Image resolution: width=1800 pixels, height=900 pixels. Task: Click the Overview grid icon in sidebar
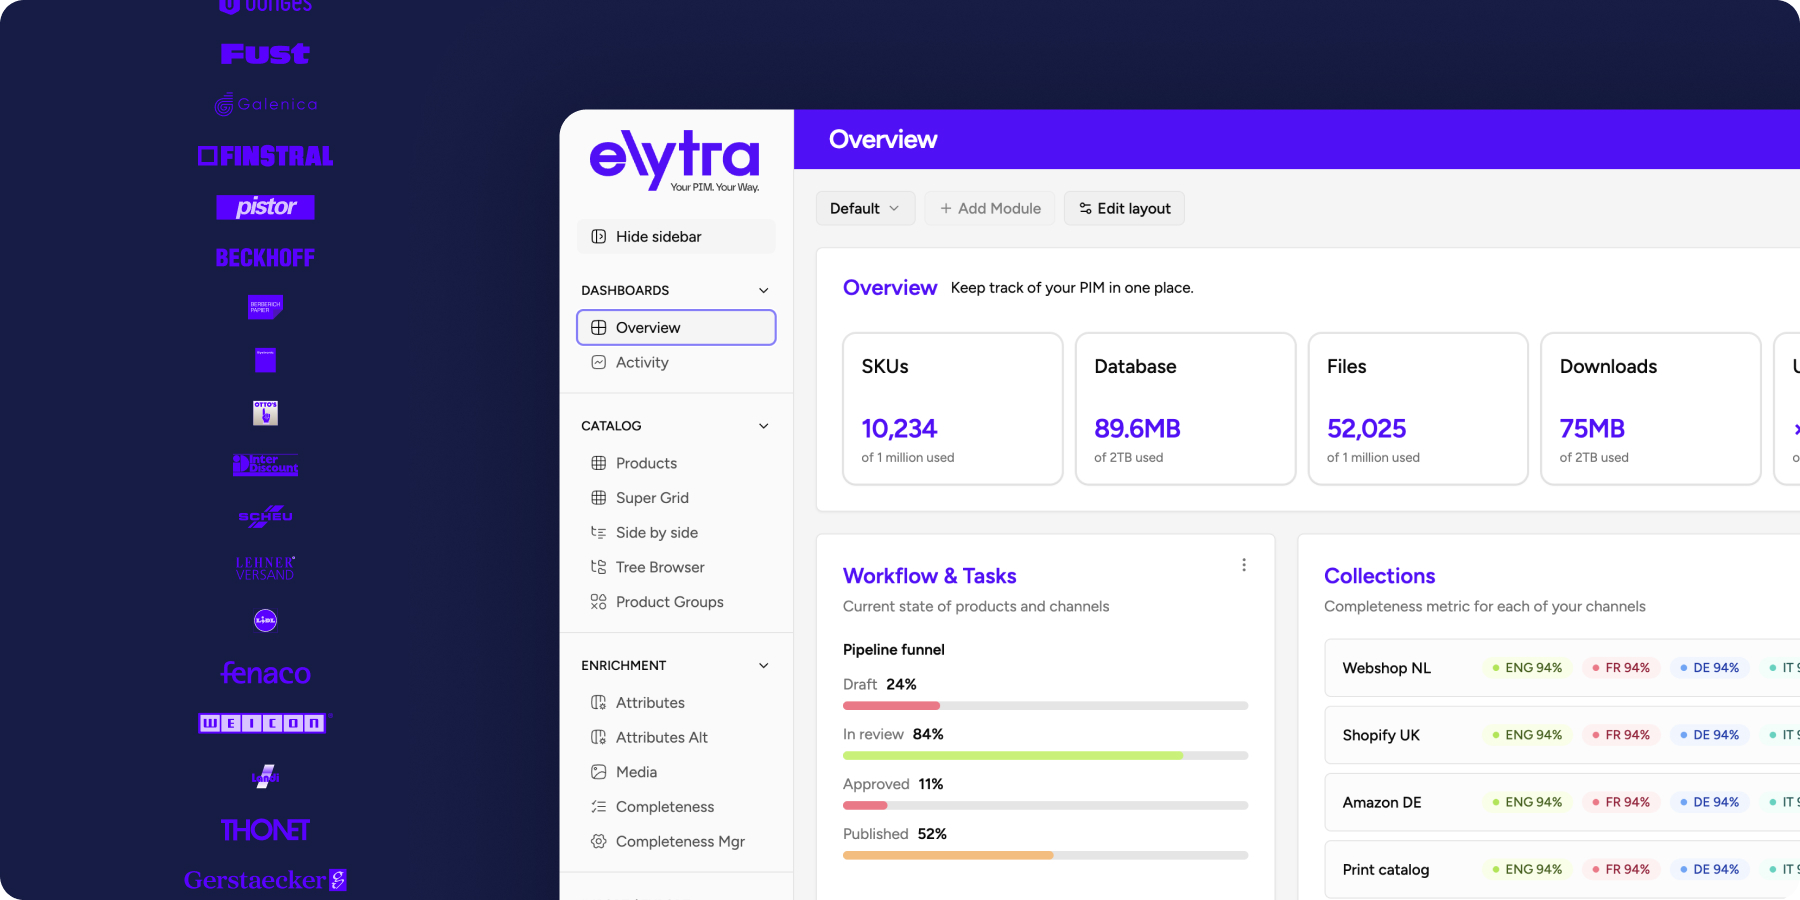point(598,328)
